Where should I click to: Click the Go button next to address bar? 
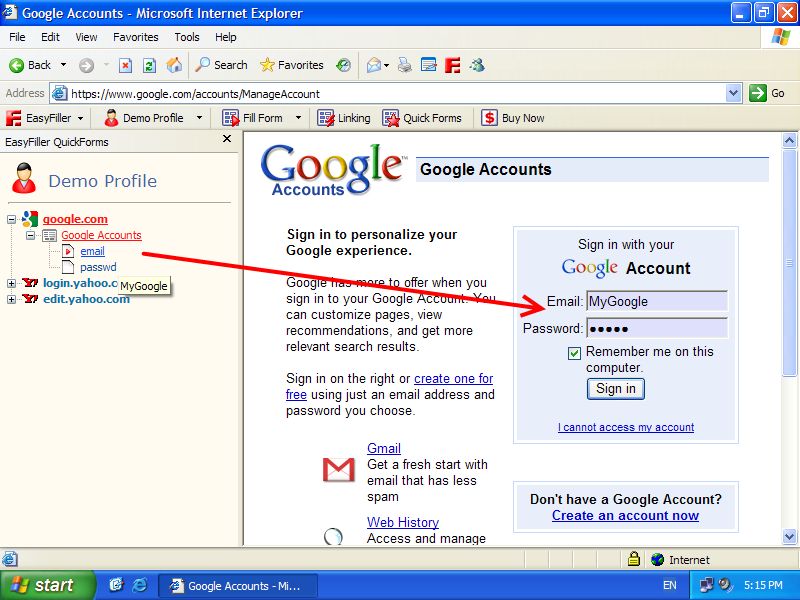pos(766,93)
